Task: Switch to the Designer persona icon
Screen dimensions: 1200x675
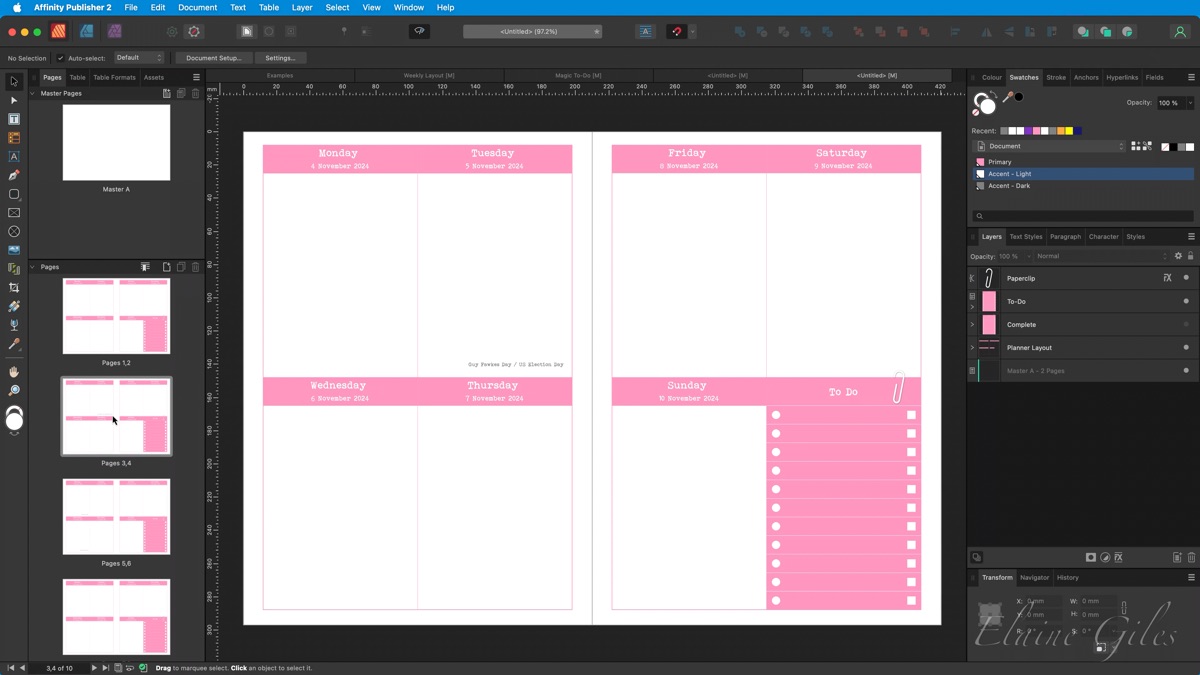Action: coord(87,32)
